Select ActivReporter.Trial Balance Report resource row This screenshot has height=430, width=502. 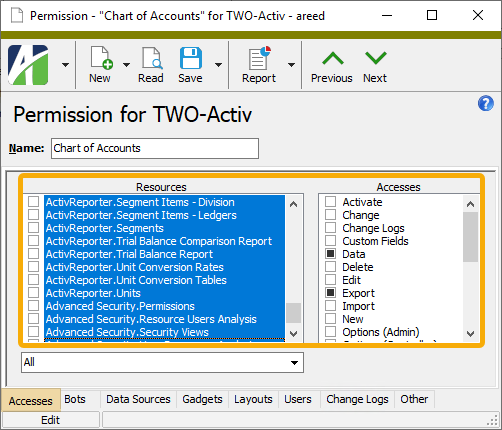click(x=165, y=254)
